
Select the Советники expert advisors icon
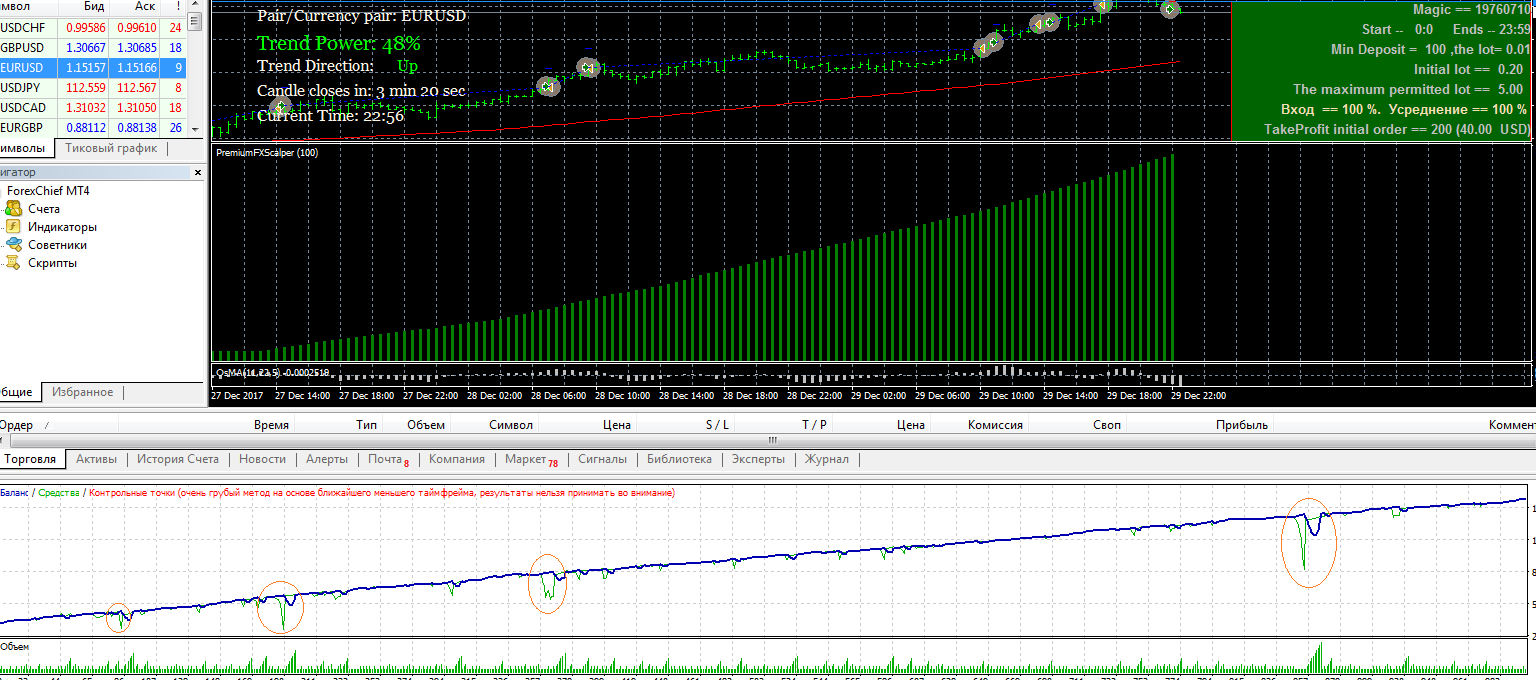[13, 245]
